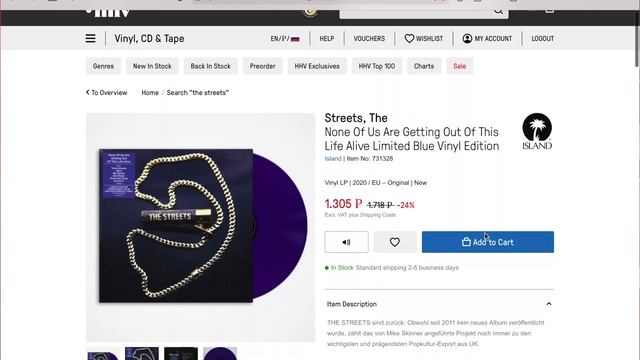Click the Add to Cart button

coord(488,242)
